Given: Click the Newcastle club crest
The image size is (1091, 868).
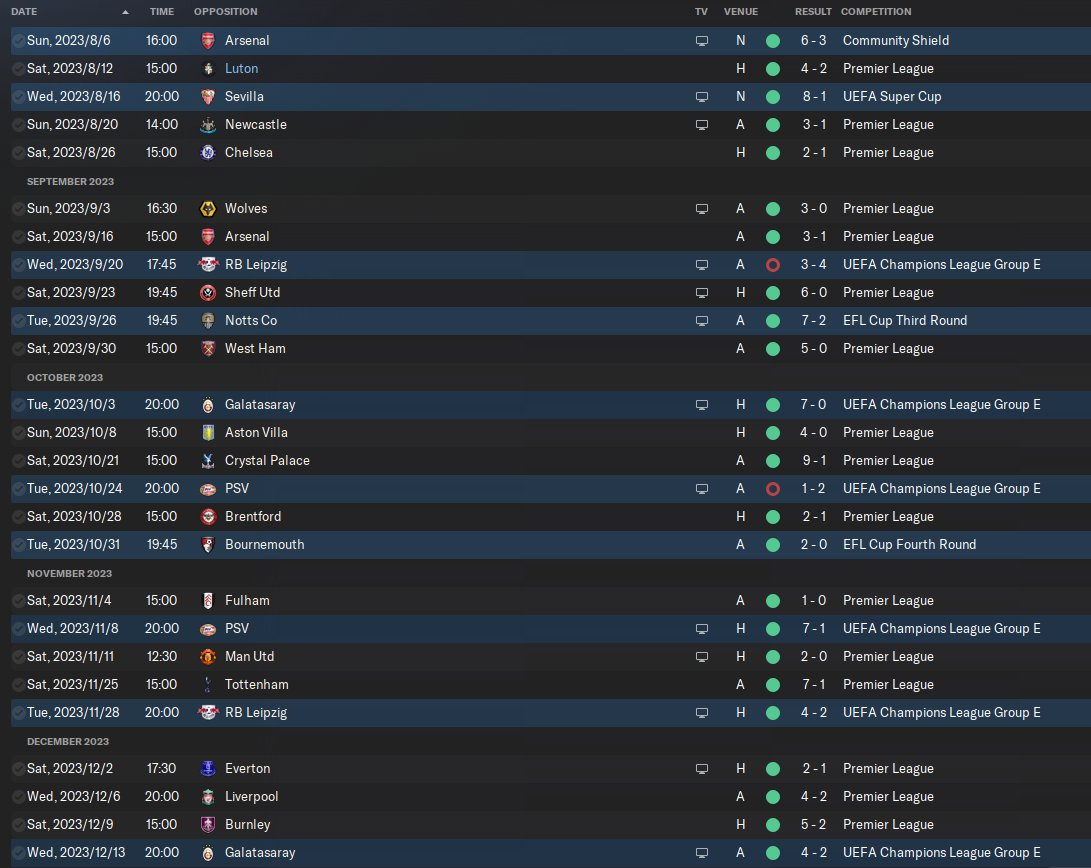Looking at the screenshot, I should [x=208, y=125].
